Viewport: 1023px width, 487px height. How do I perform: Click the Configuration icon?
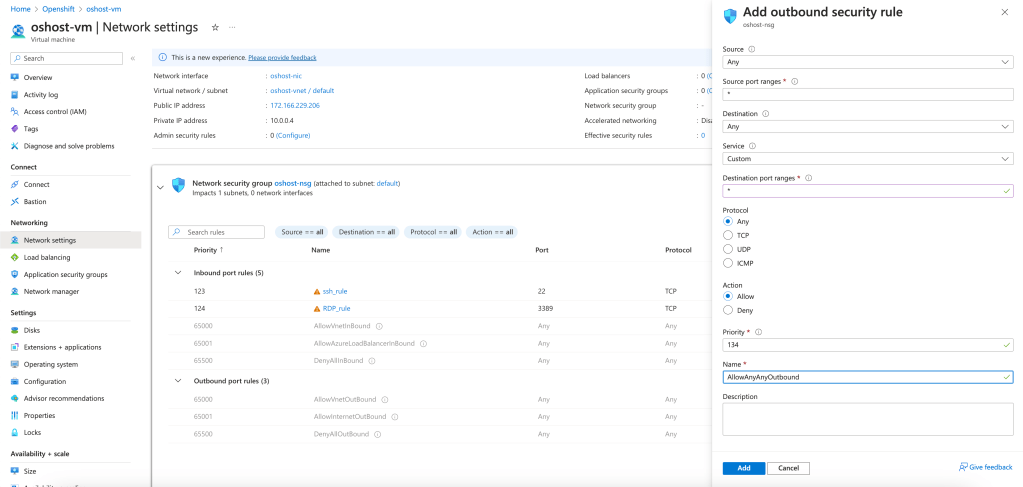(15, 381)
